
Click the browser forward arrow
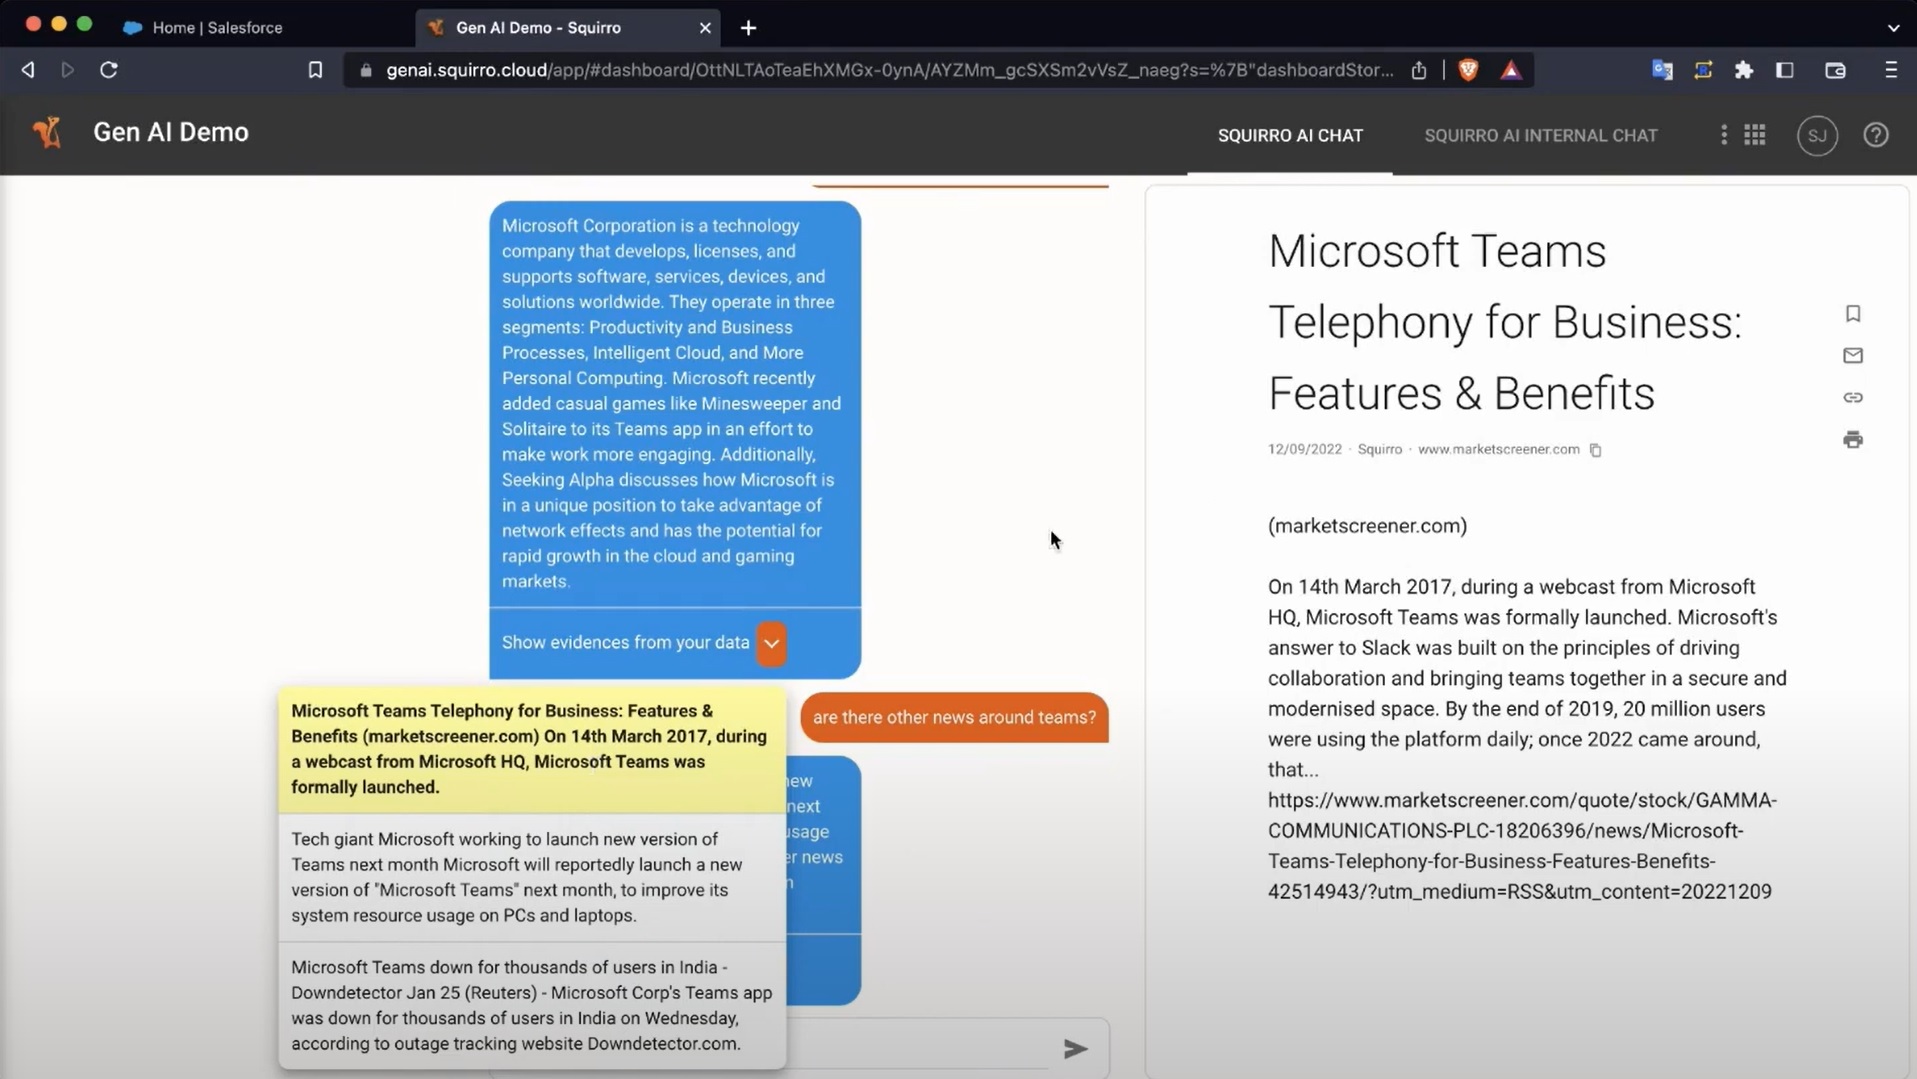68,70
